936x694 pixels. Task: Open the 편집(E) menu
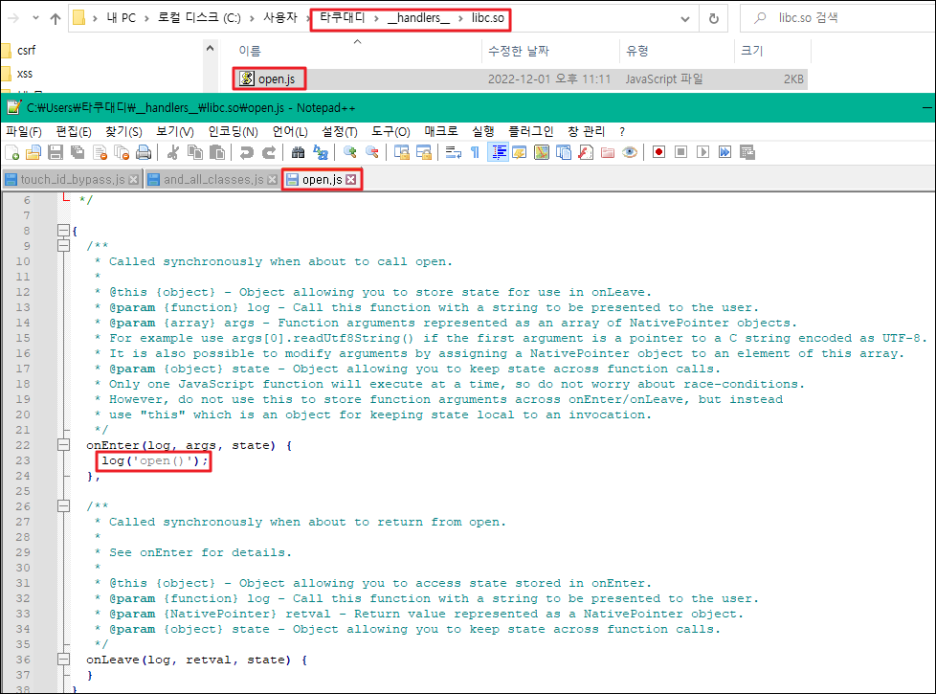[73, 131]
